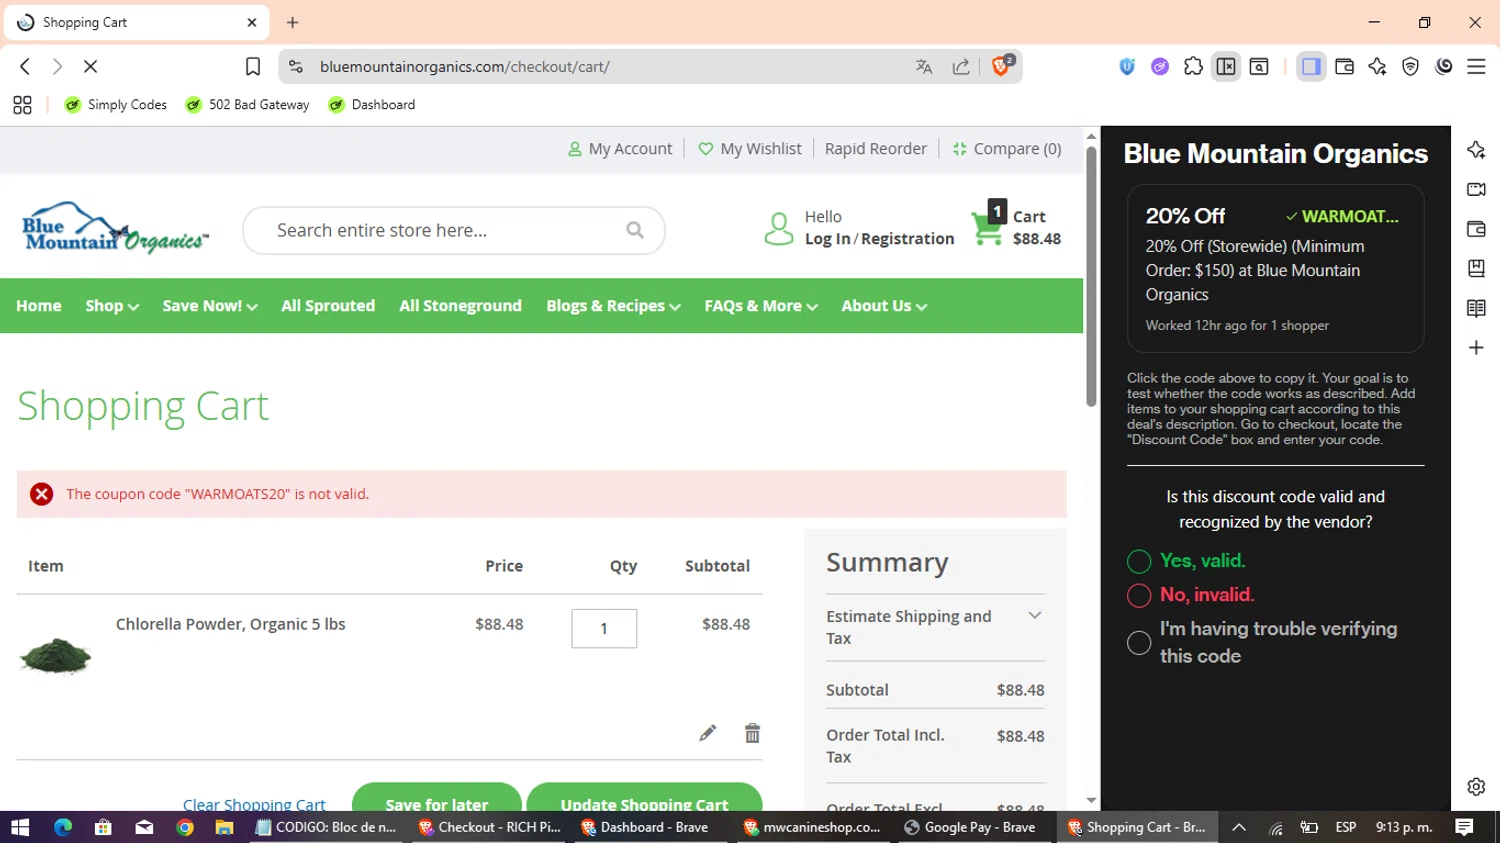Screen dimensions: 1500x843
Task: Open the All Stoneground menu item
Action: point(461,306)
